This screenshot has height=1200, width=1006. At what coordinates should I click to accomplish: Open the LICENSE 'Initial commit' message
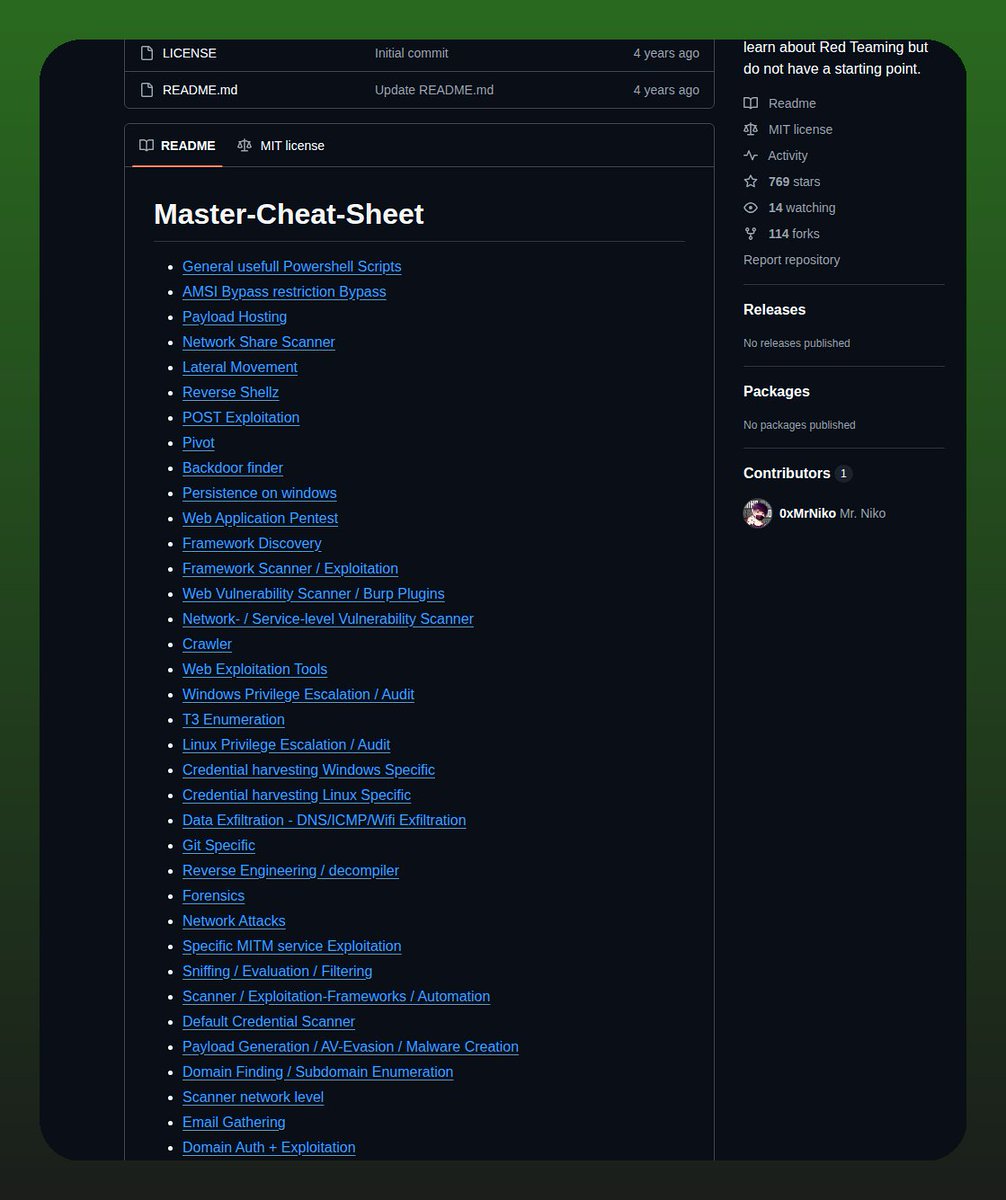[x=411, y=53]
